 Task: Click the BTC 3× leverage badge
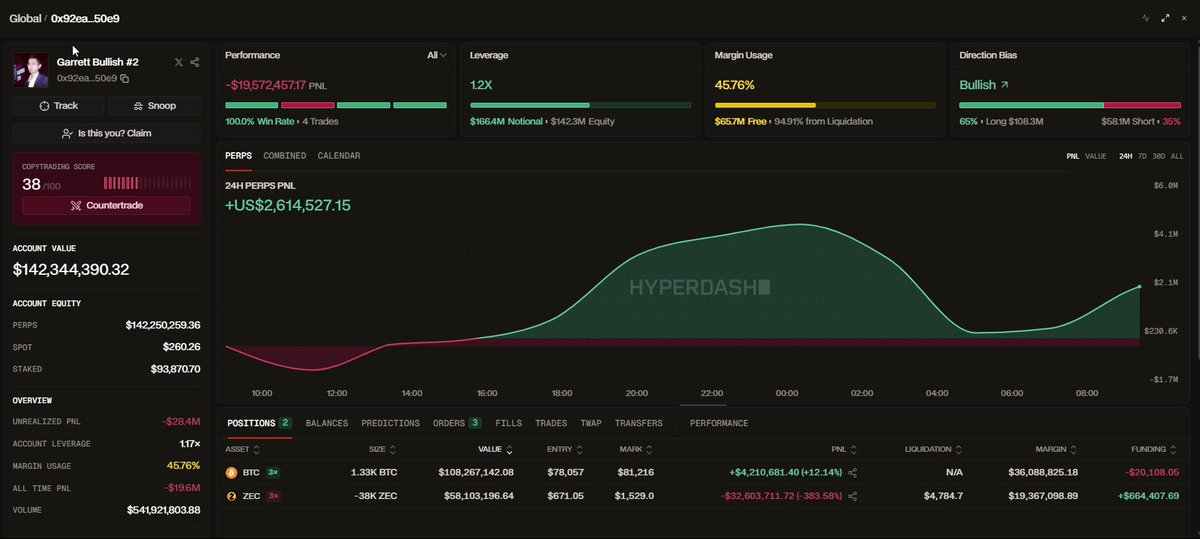(273, 472)
